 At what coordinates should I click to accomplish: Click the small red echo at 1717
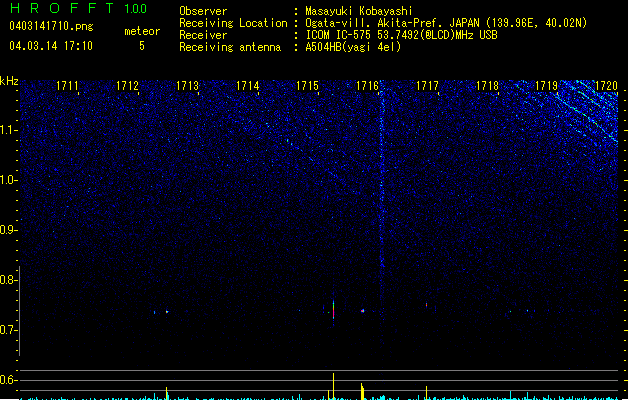click(426, 305)
